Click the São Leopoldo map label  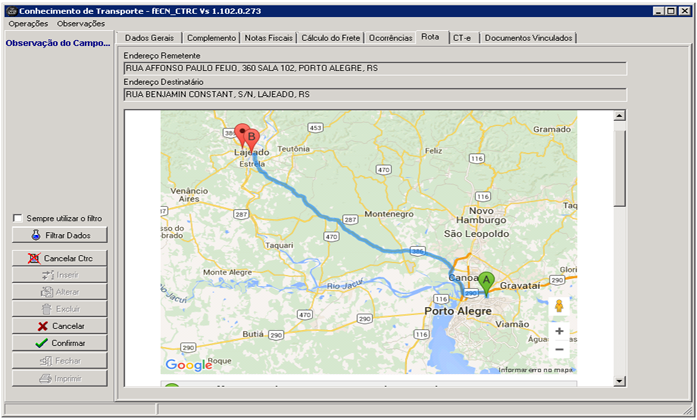coord(477,234)
